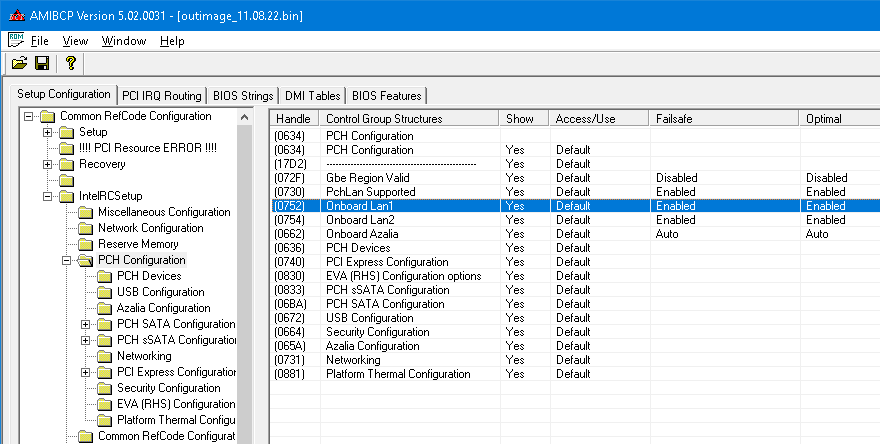Click the Failsafe column header
Image resolution: width=880 pixels, height=444 pixels.
point(673,118)
